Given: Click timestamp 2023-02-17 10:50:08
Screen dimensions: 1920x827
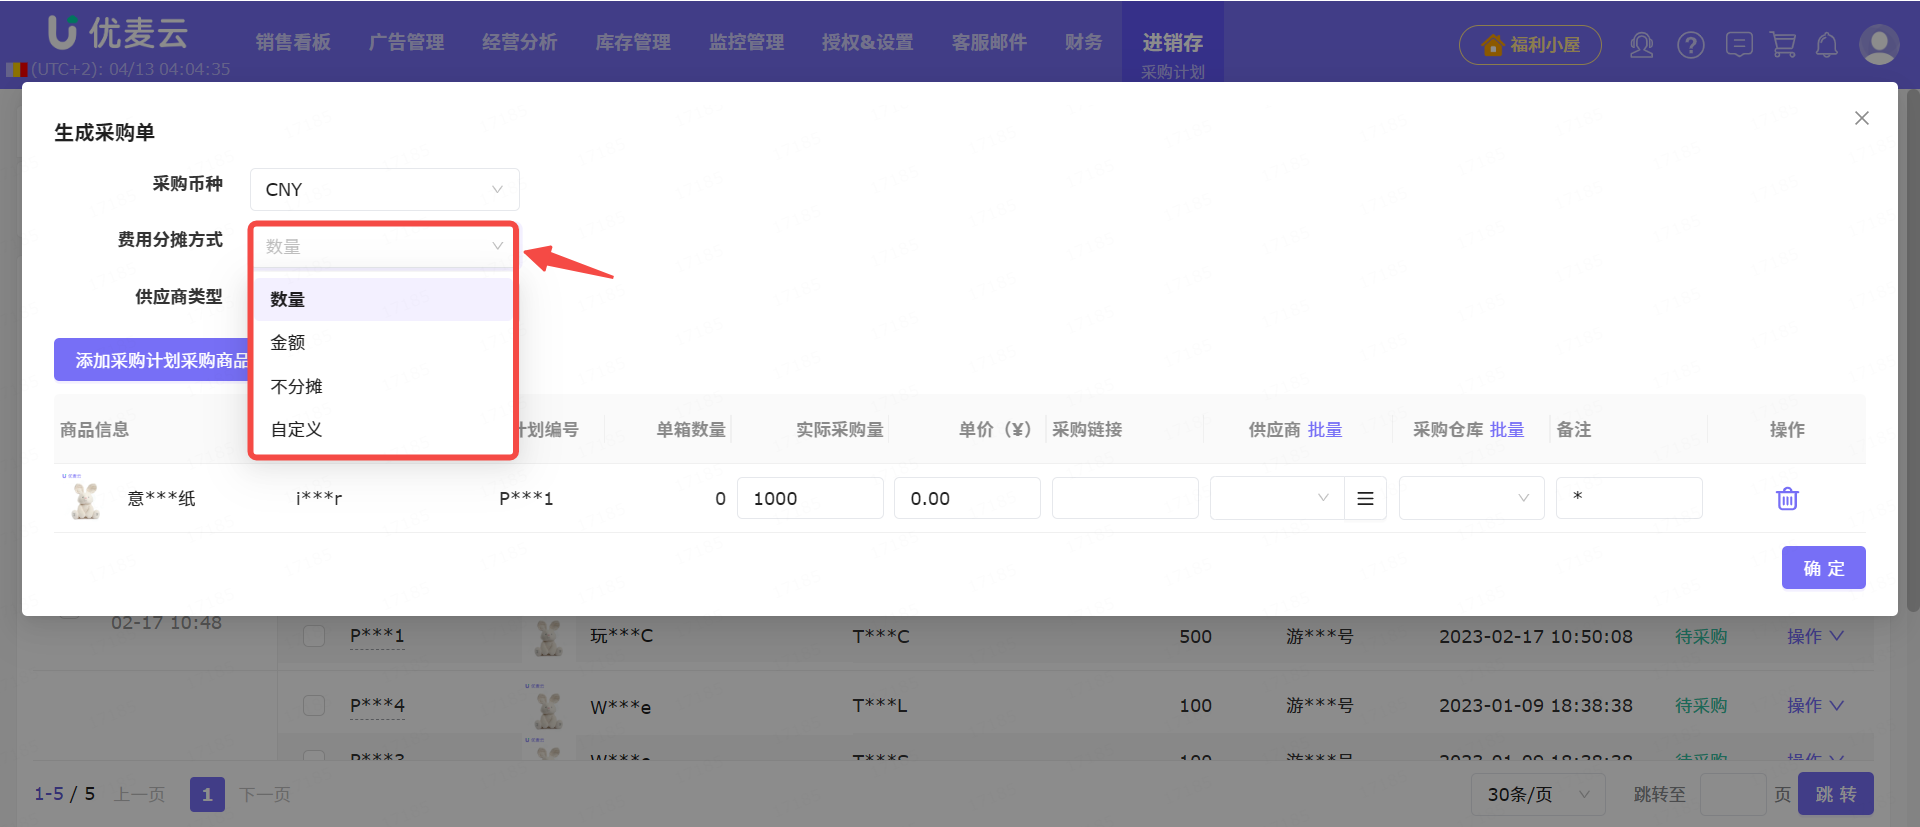Looking at the screenshot, I should pyautogui.click(x=1535, y=636).
